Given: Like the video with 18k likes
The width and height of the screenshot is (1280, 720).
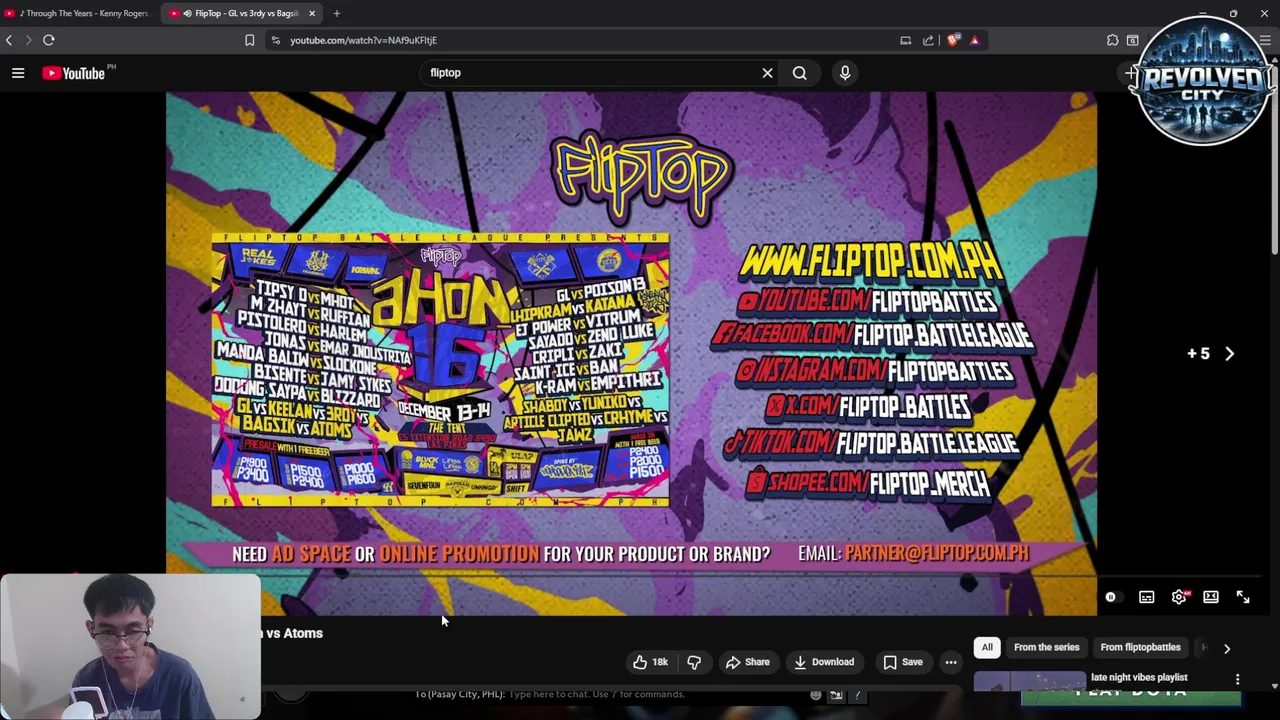Looking at the screenshot, I should tap(650, 662).
